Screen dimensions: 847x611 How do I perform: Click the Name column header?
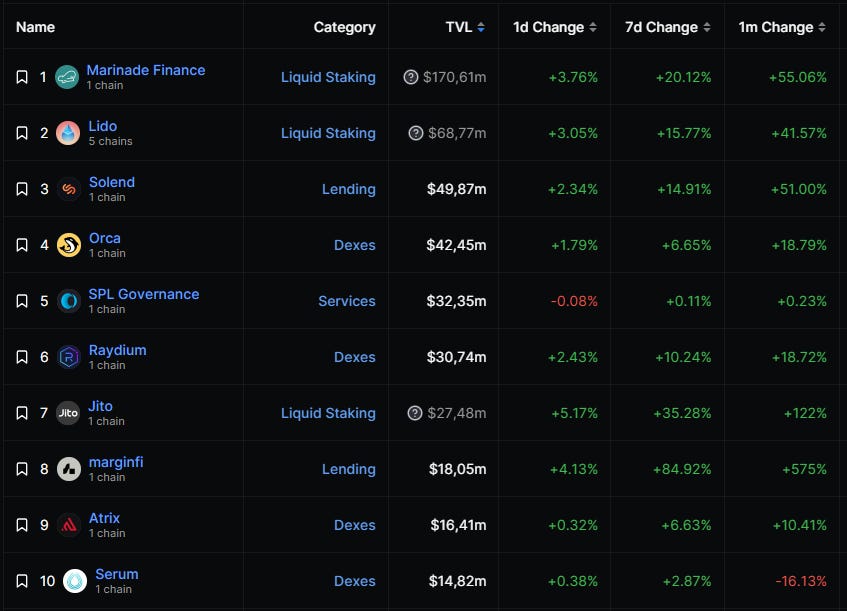35,27
